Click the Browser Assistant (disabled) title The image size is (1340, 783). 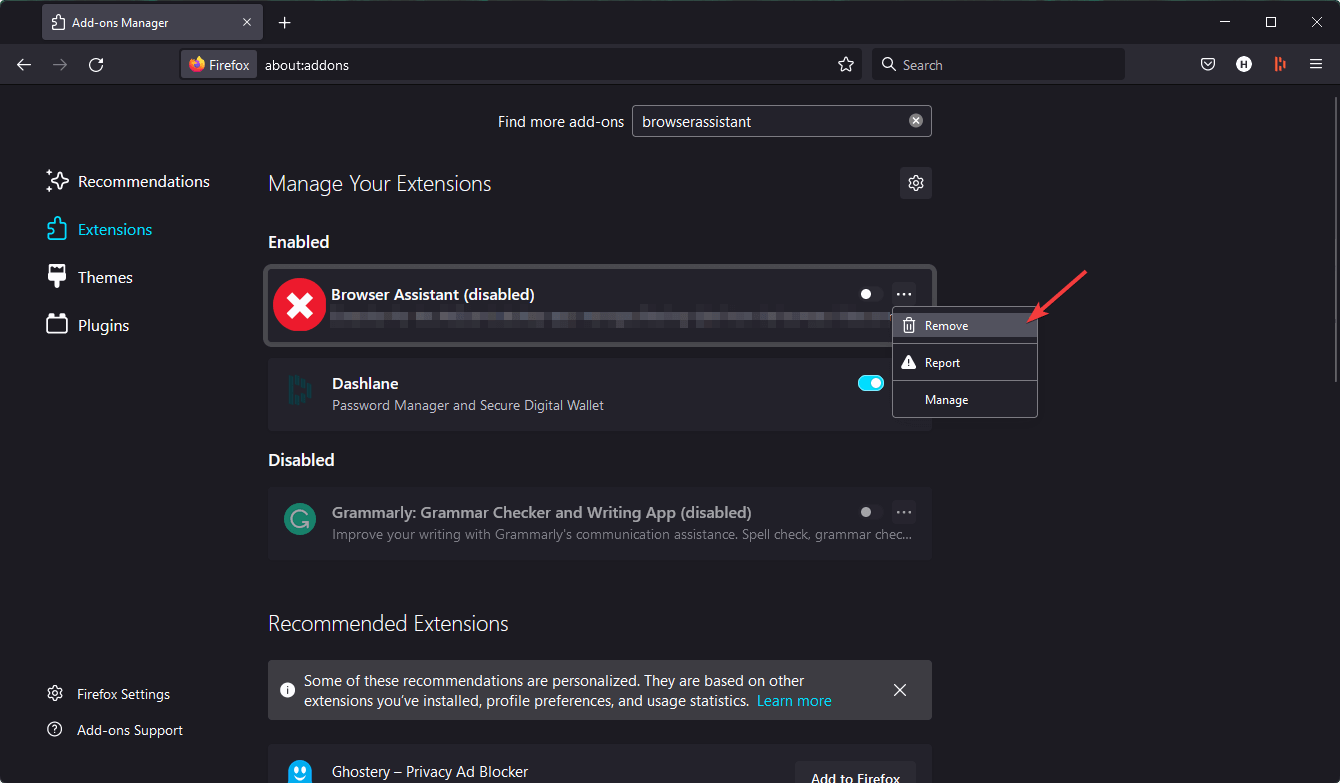[x=433, y=294]
